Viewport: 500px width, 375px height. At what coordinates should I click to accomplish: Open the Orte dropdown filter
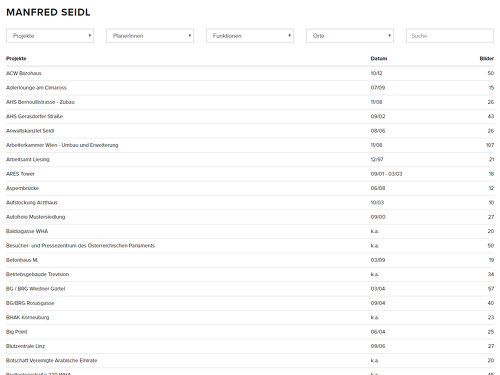350,36
